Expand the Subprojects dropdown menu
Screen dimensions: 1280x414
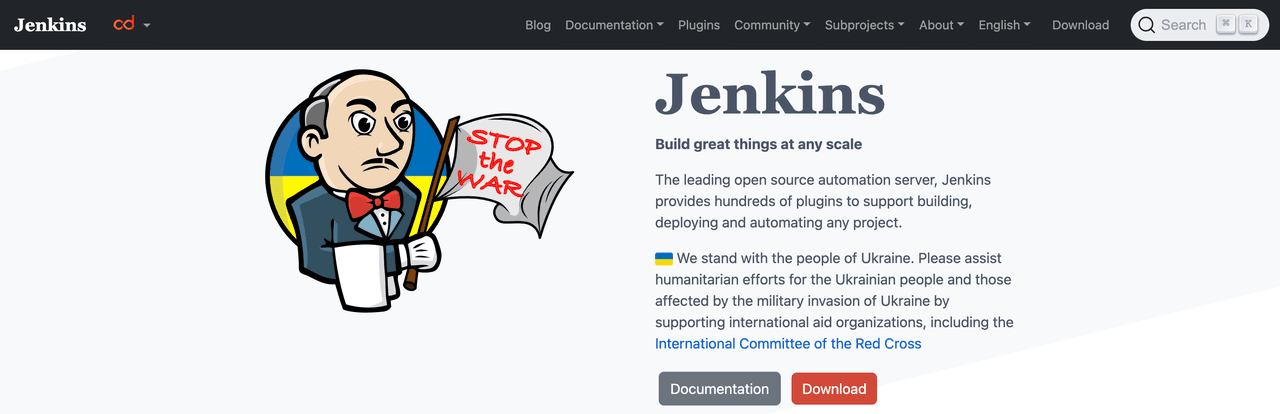pos(864,25)
